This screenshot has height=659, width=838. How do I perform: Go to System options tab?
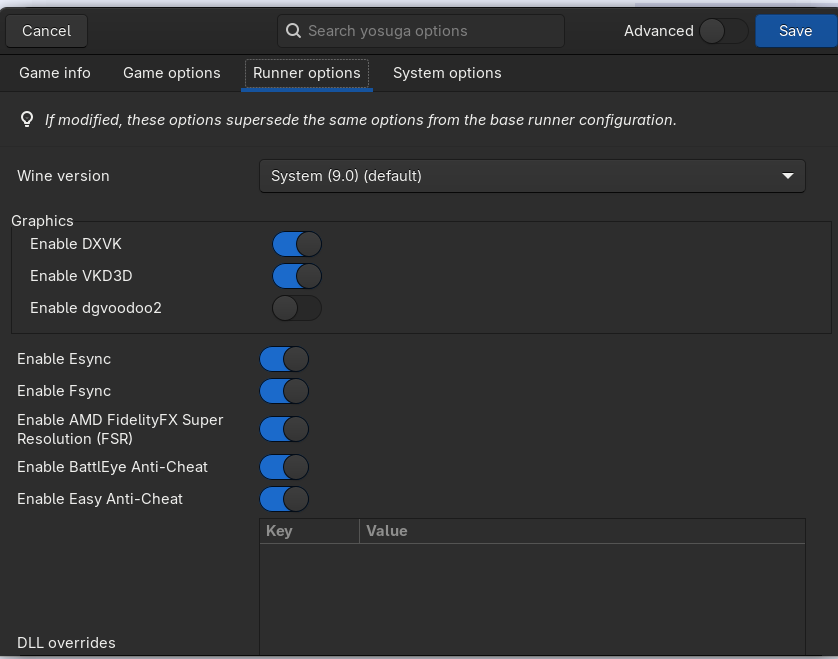[x=447, y=73]
